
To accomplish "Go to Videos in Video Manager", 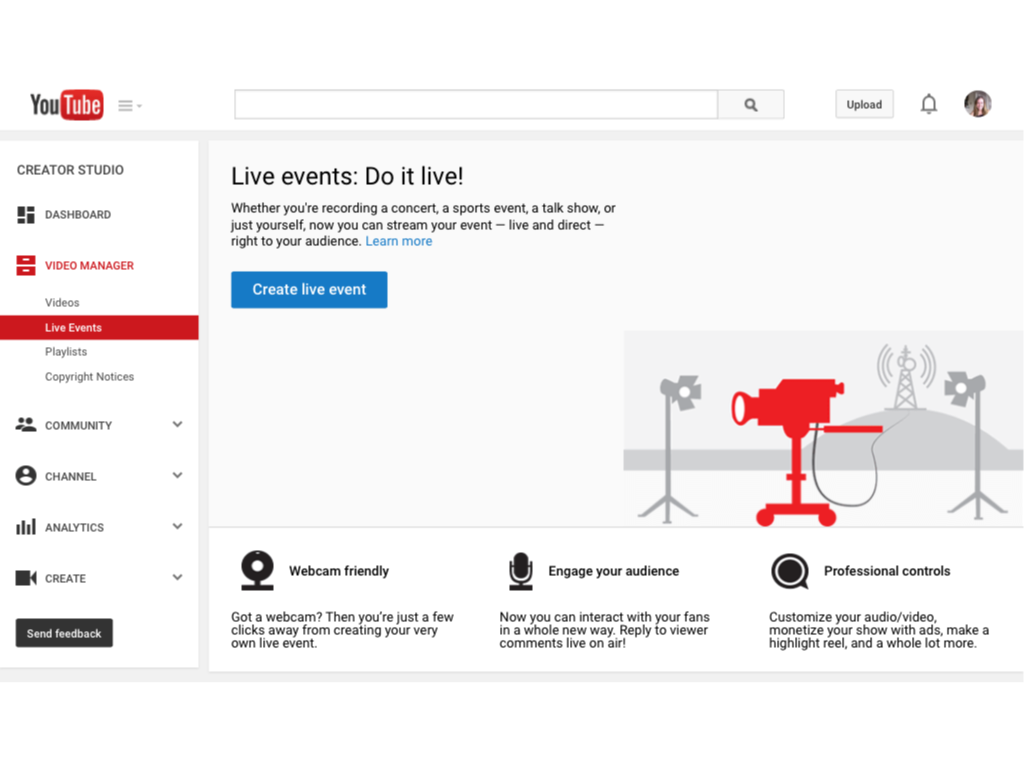I will click(62, 302).
